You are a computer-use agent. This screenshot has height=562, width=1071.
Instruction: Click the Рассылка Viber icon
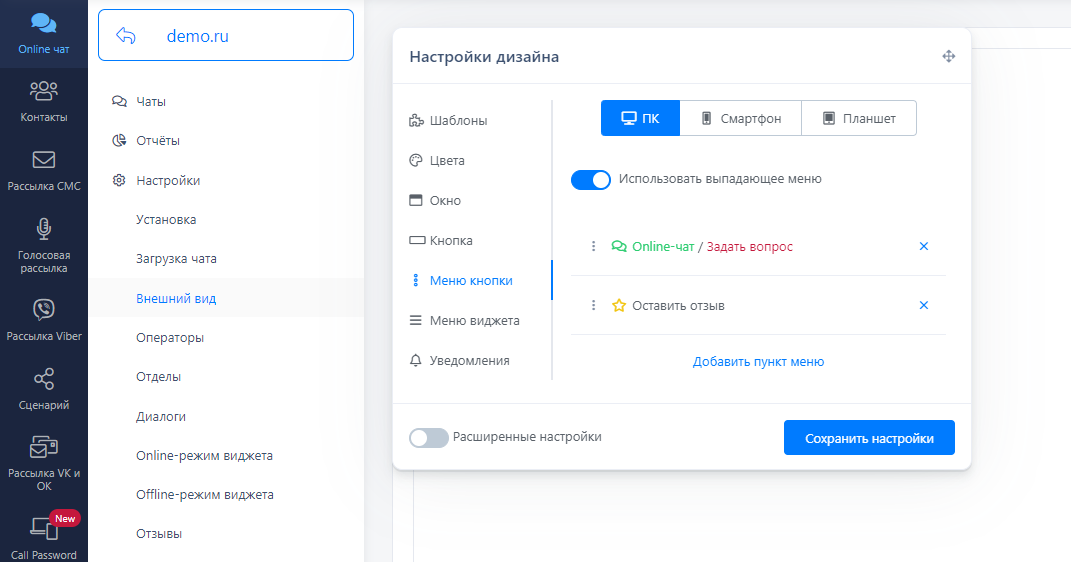(43, 309)
